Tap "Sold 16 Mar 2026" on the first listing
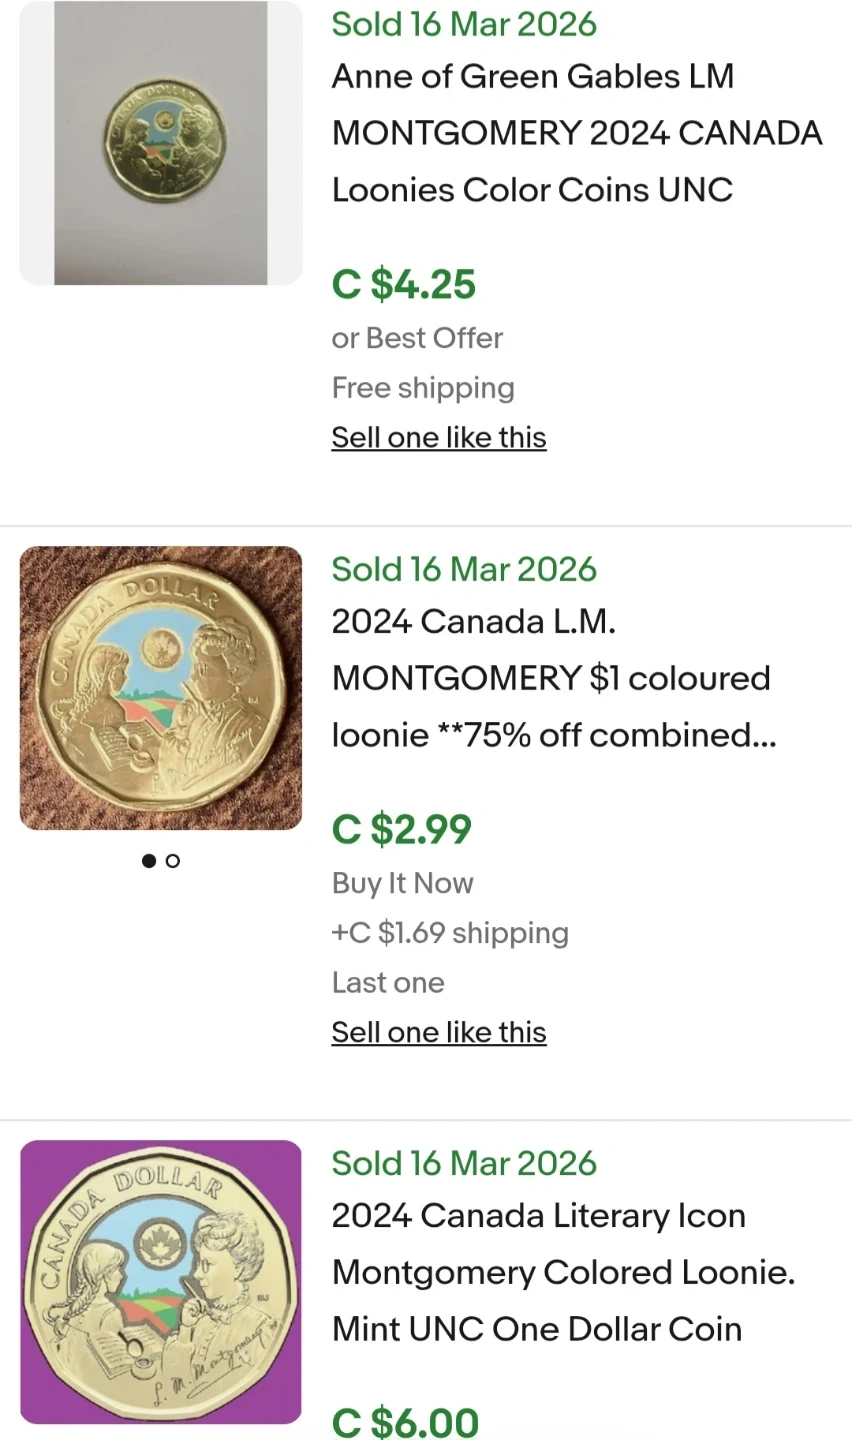Image resolution: width=852 pixels, height=1440 pixels. coord(464,24)
